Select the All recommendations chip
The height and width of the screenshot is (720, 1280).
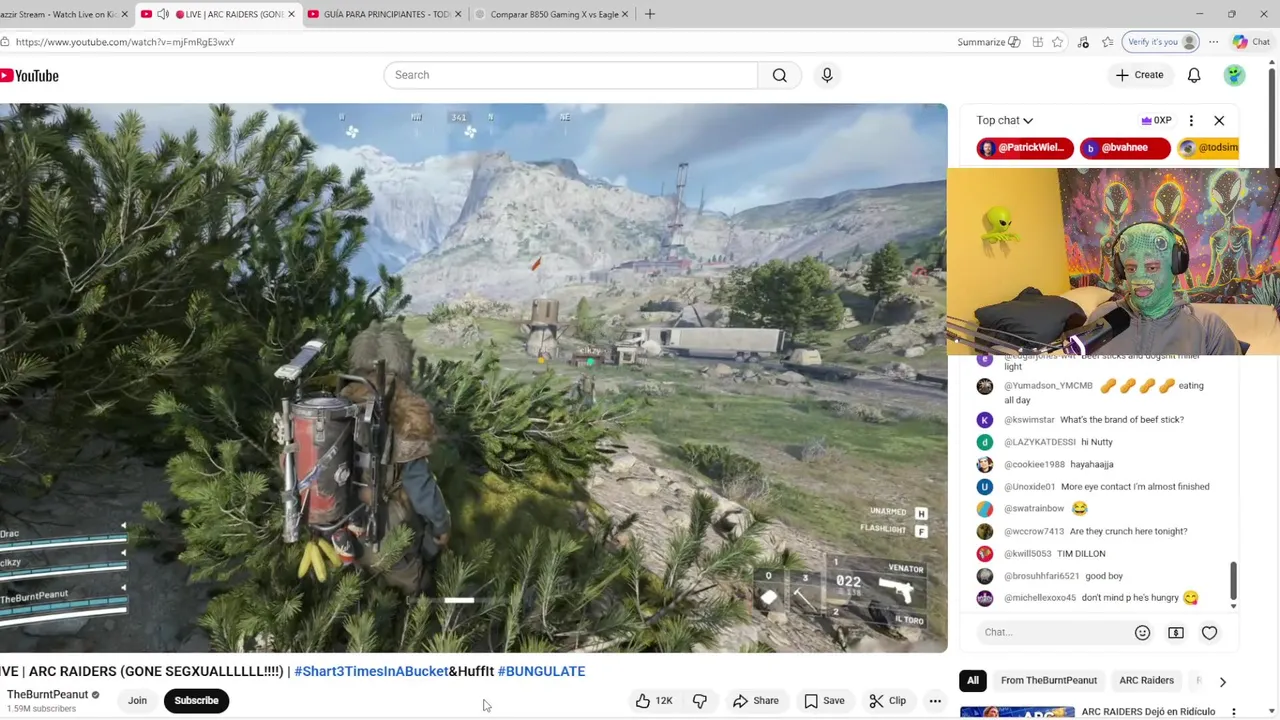pos(973,680)
